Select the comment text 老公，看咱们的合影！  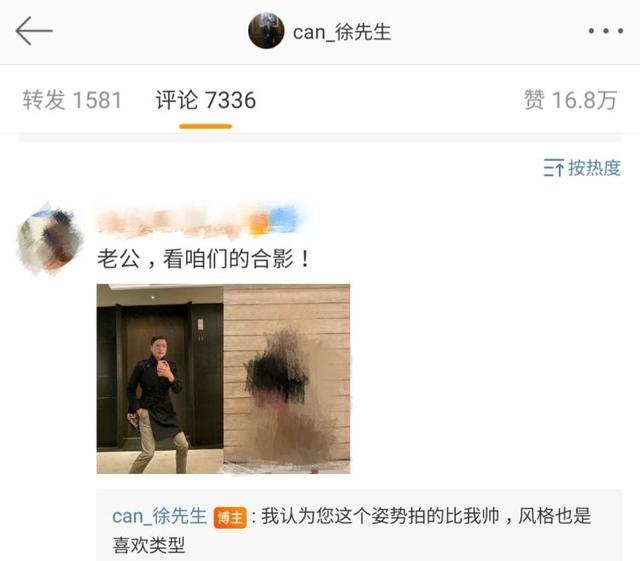point(204,259)
